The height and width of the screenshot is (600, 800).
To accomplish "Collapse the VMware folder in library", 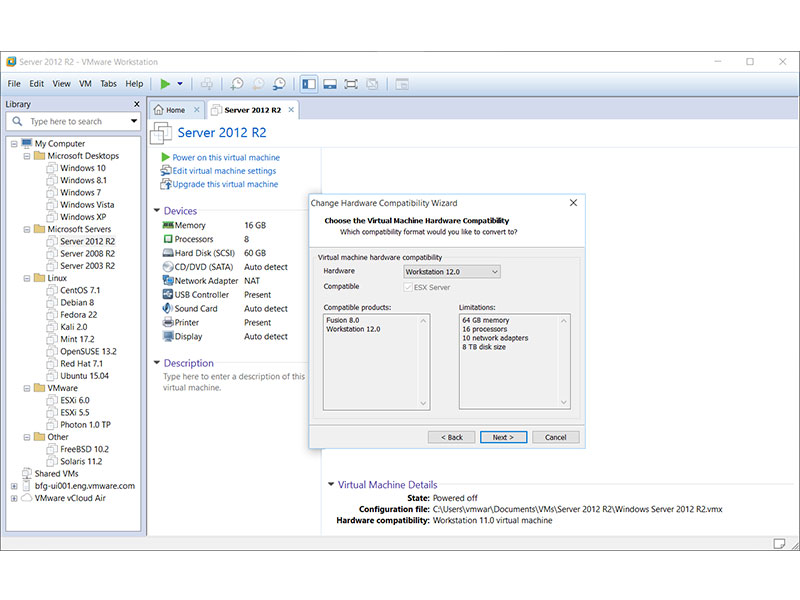I will tap(27, 388).
